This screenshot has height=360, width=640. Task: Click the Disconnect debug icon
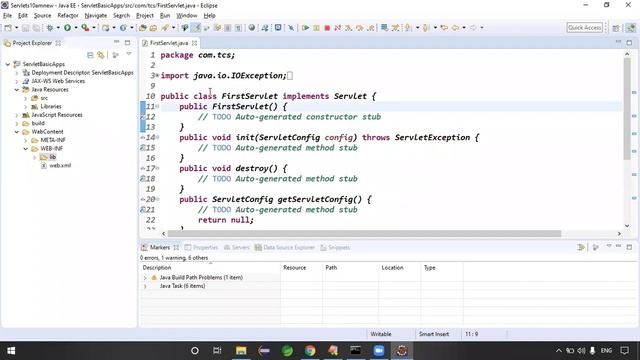(338, 28)
